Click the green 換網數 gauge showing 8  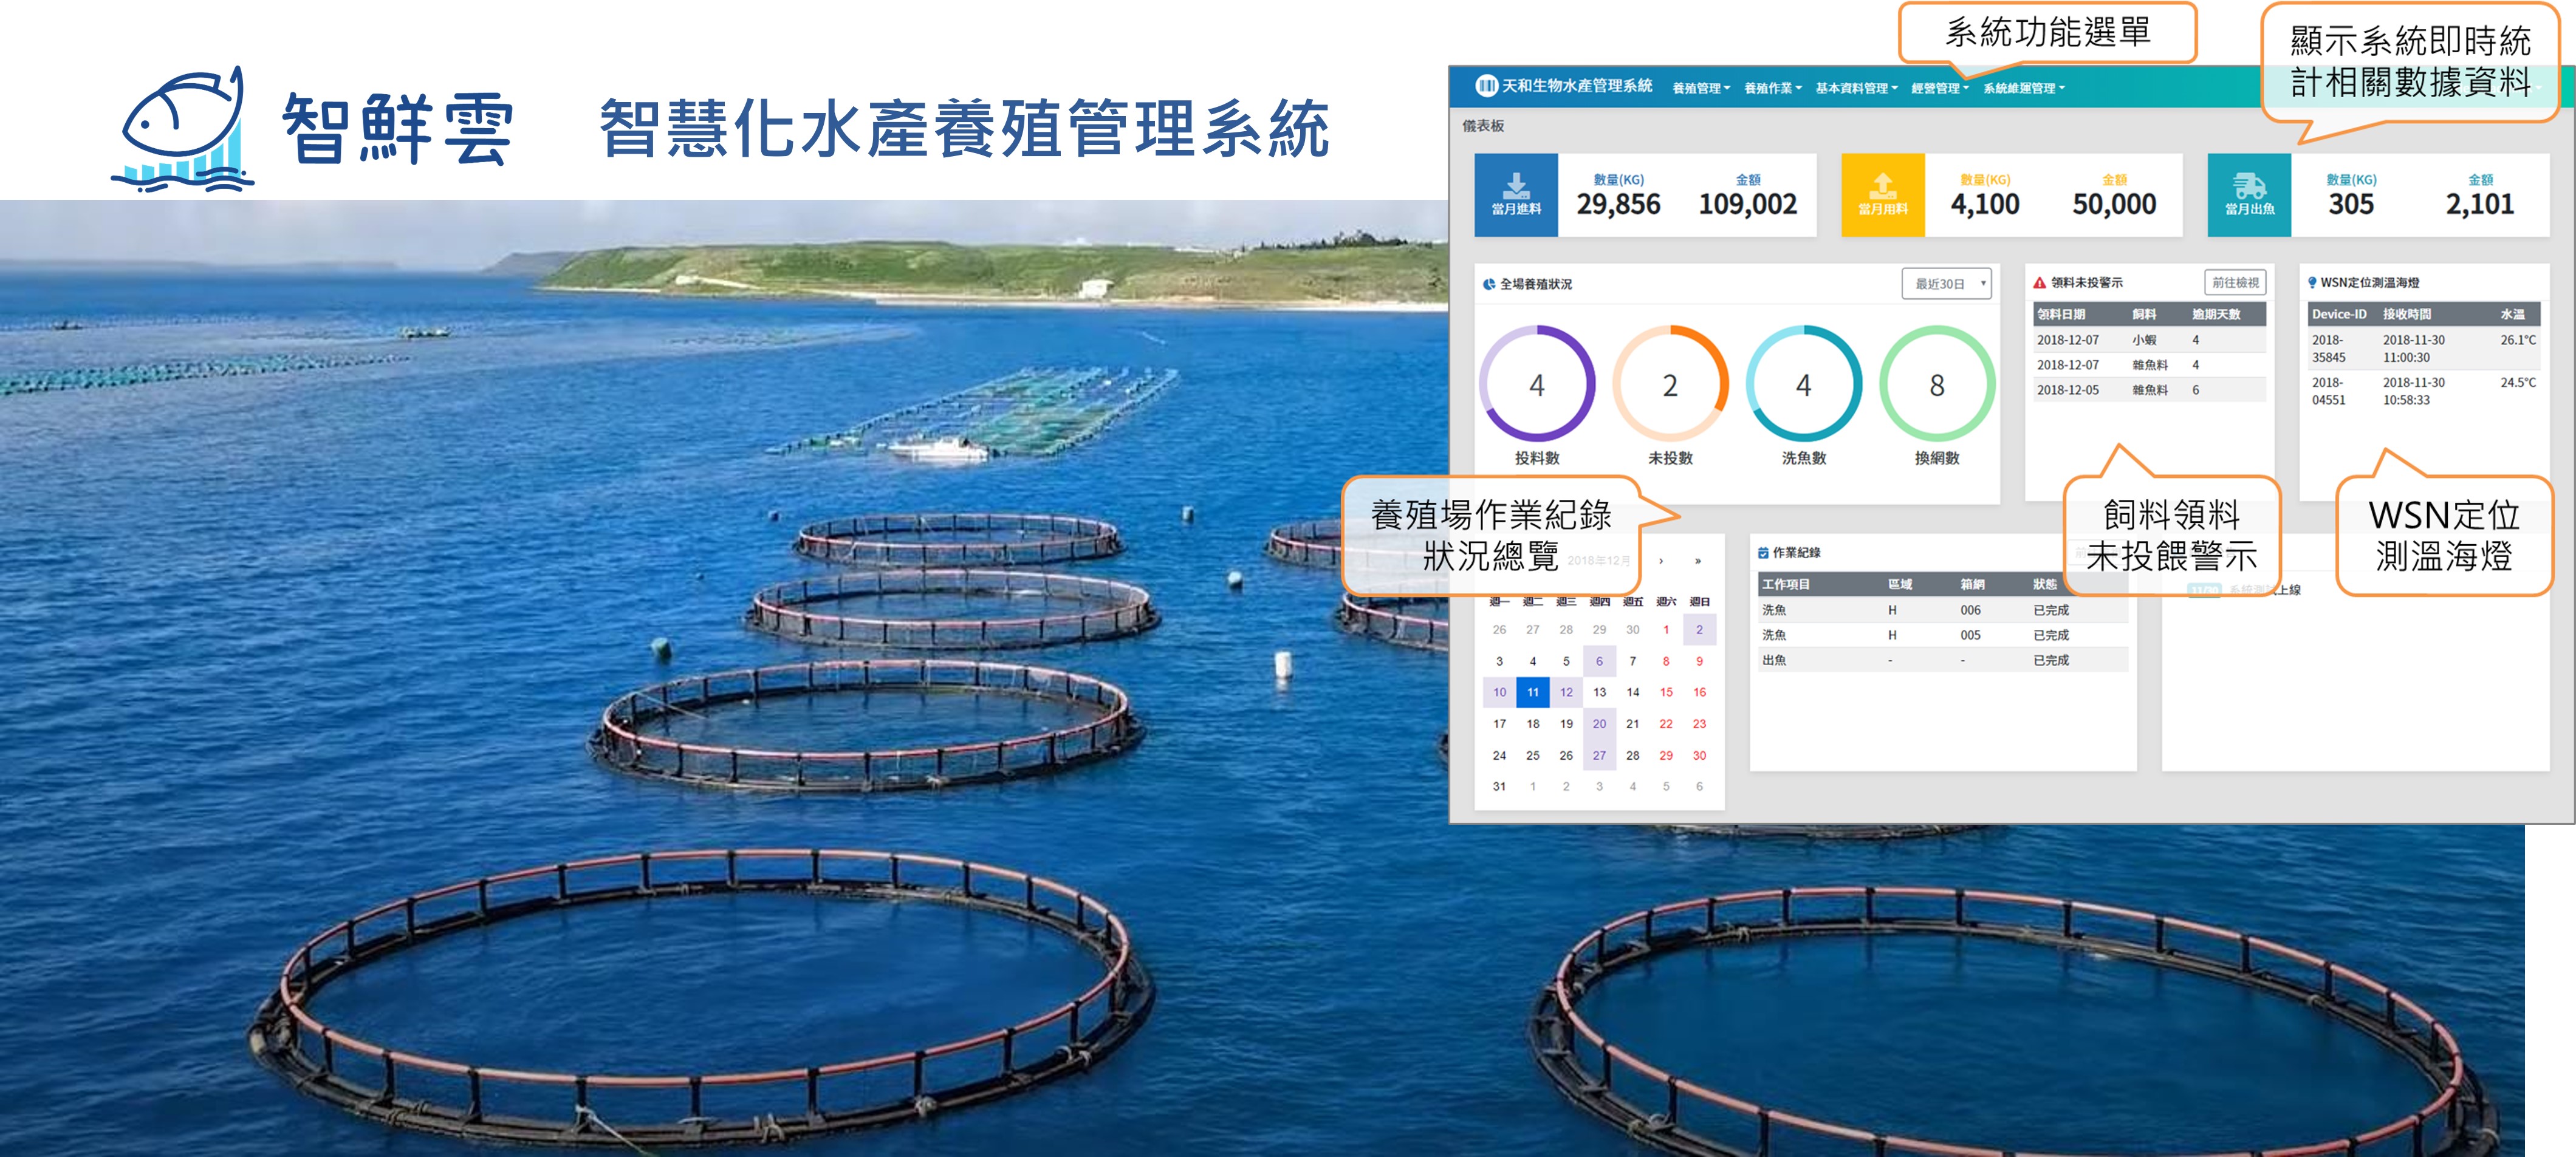pyautogui.click(x=1937, y=384)
